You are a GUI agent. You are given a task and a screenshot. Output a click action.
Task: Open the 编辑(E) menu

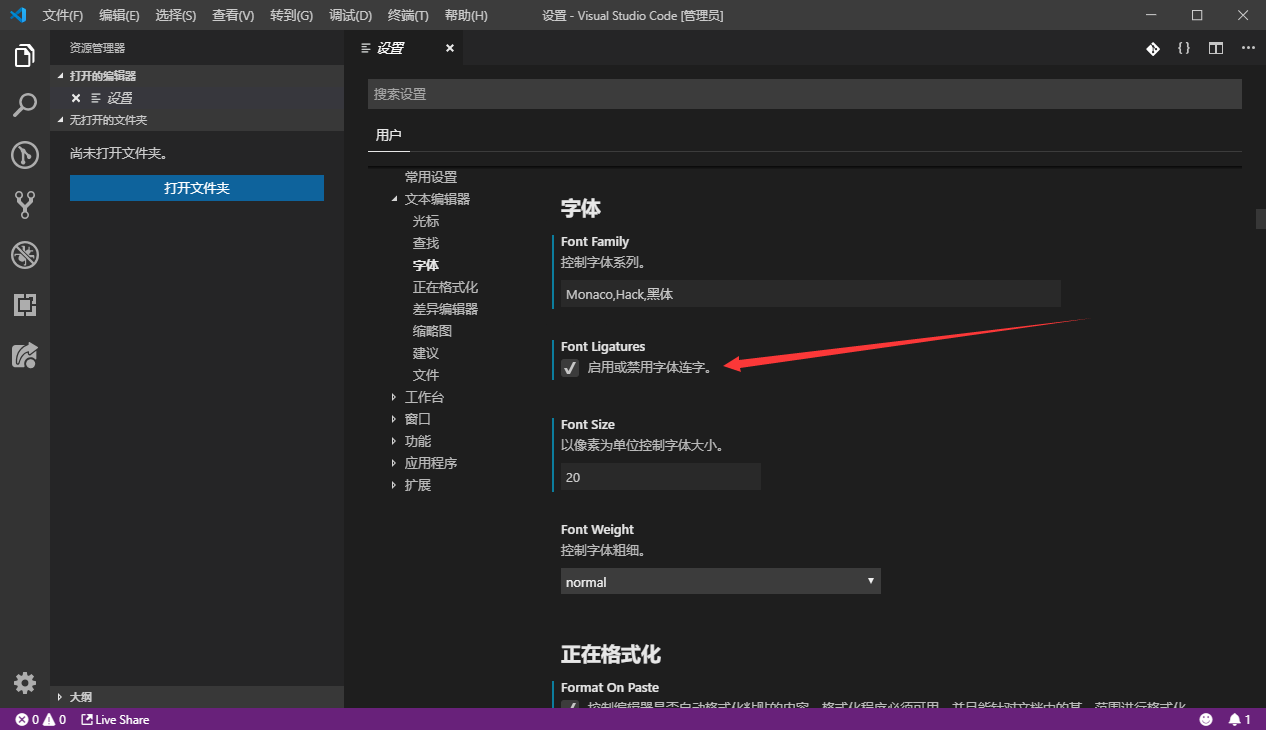click(119, 16)
